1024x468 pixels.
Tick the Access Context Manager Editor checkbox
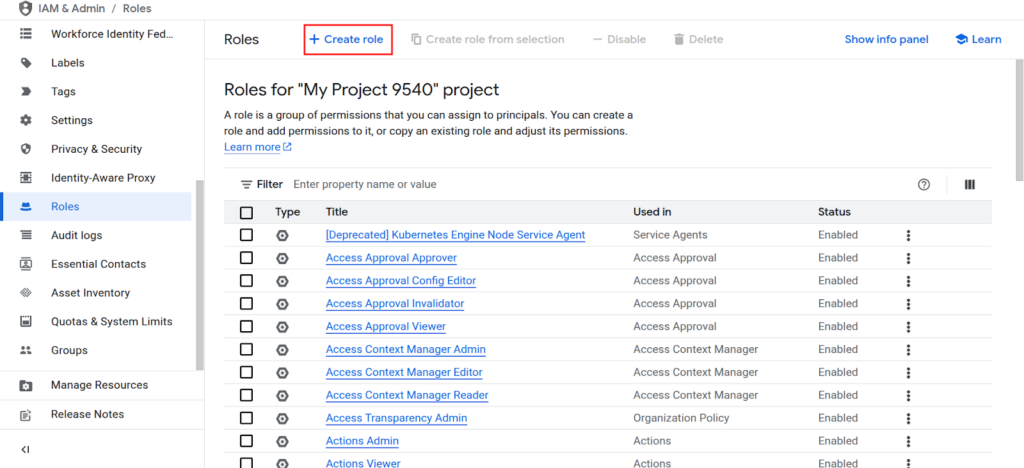pos(246,372)
